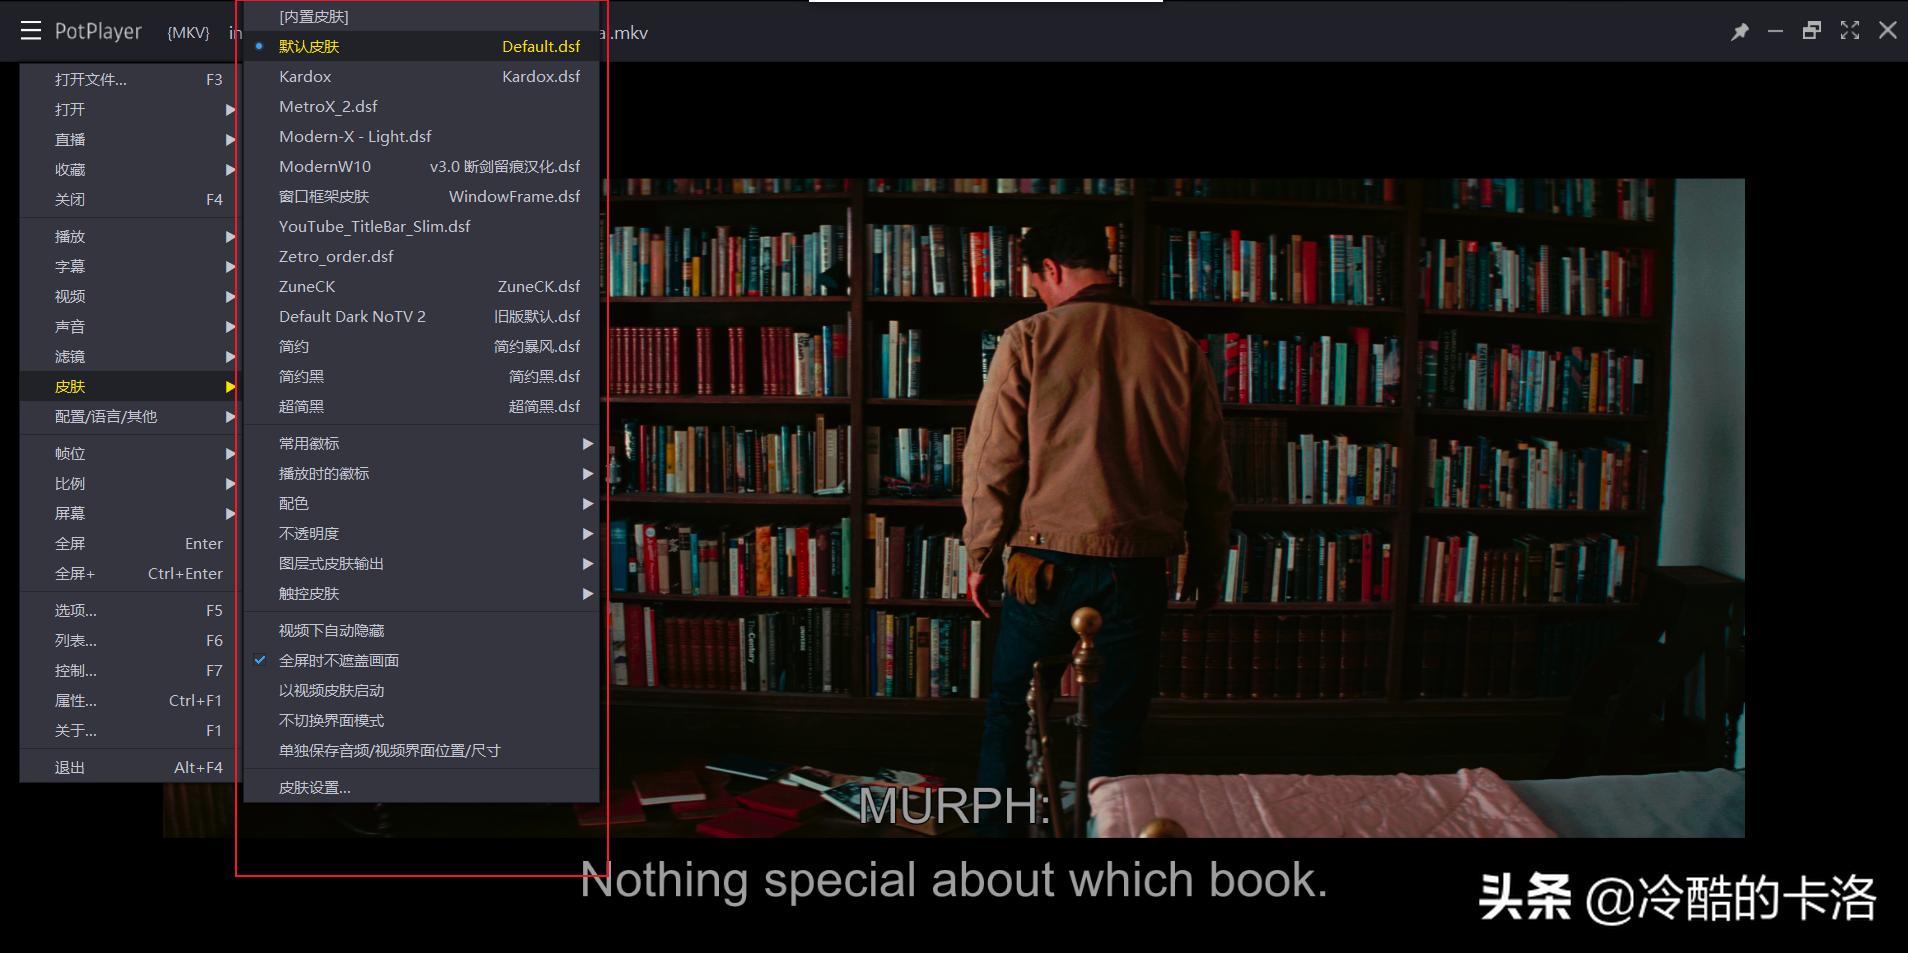The image size is (1908, 953).
Task: Minimize the PotPlayer window
Action: coord(1775,31)
